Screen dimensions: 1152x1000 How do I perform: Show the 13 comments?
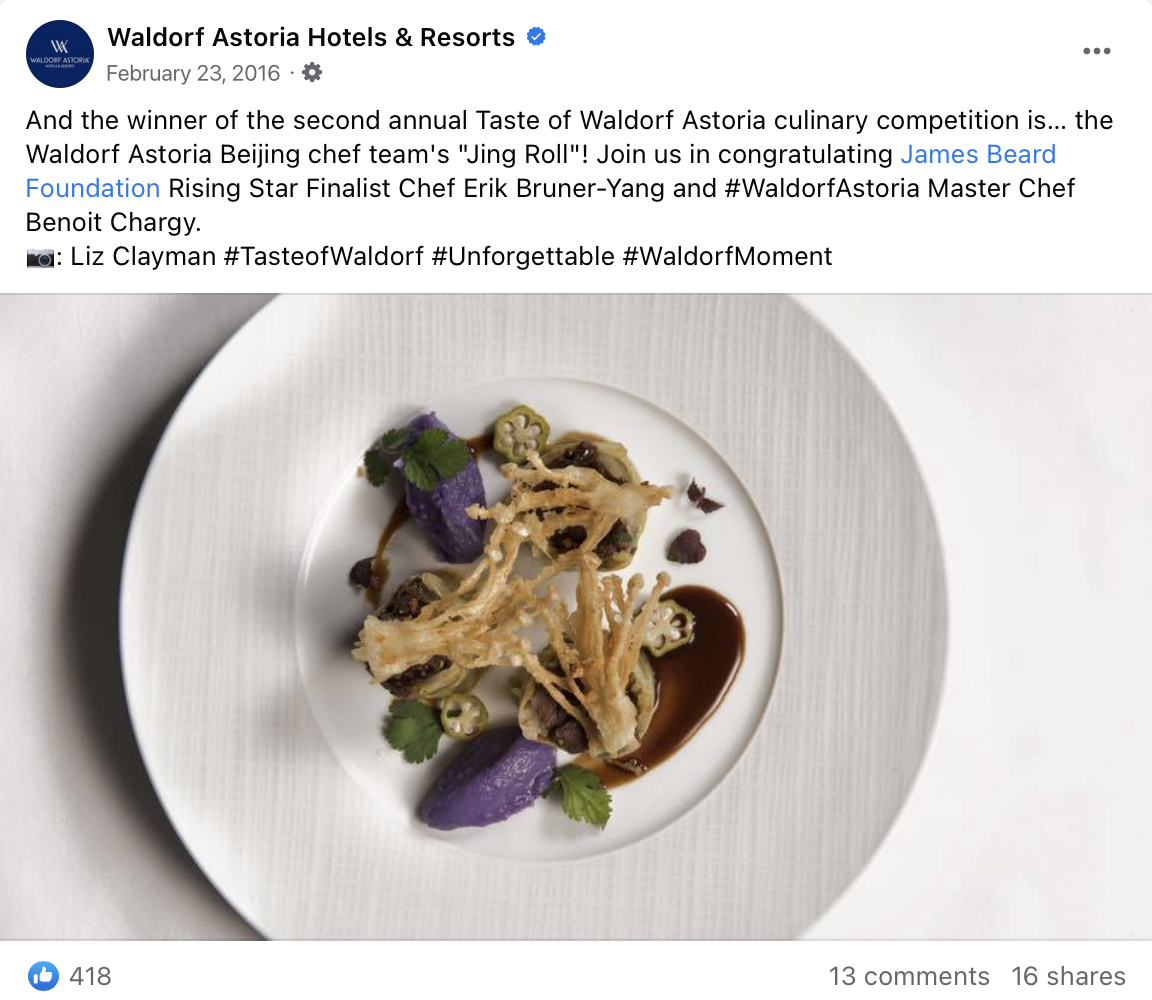[909, 976]
